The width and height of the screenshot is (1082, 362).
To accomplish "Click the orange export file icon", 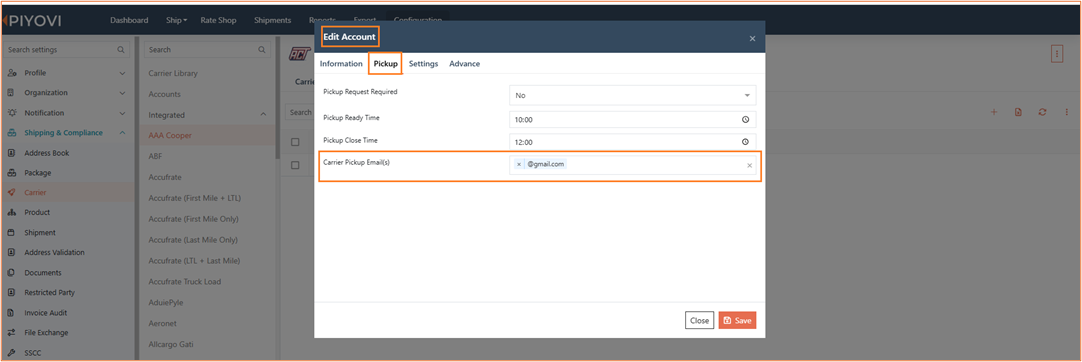I will pos(1019,112).
